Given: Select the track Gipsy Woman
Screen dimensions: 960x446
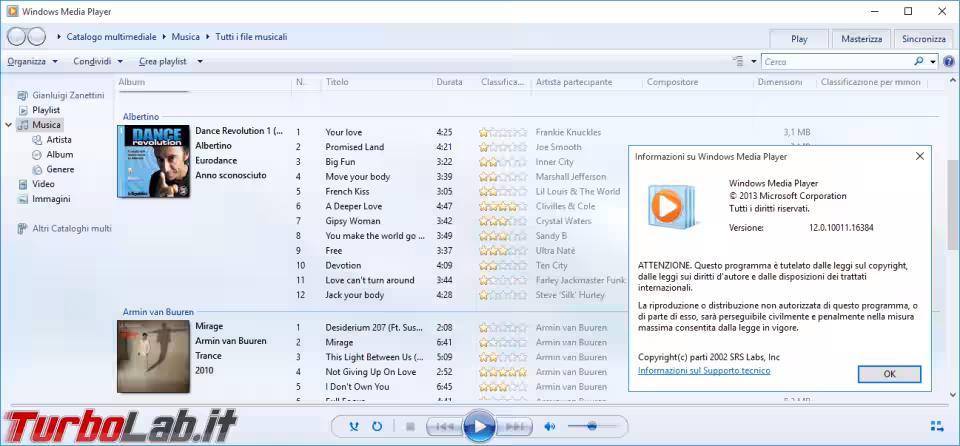Looking at the screenshot, I should (353, 221).
